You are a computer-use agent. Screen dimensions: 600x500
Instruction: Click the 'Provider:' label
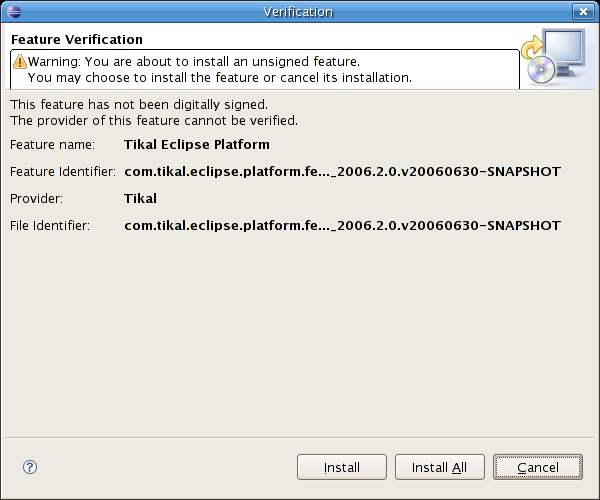click(x=36, y=199)
